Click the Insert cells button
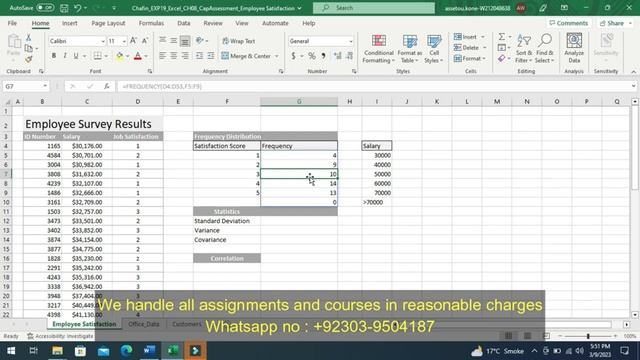 pos(466,37)
